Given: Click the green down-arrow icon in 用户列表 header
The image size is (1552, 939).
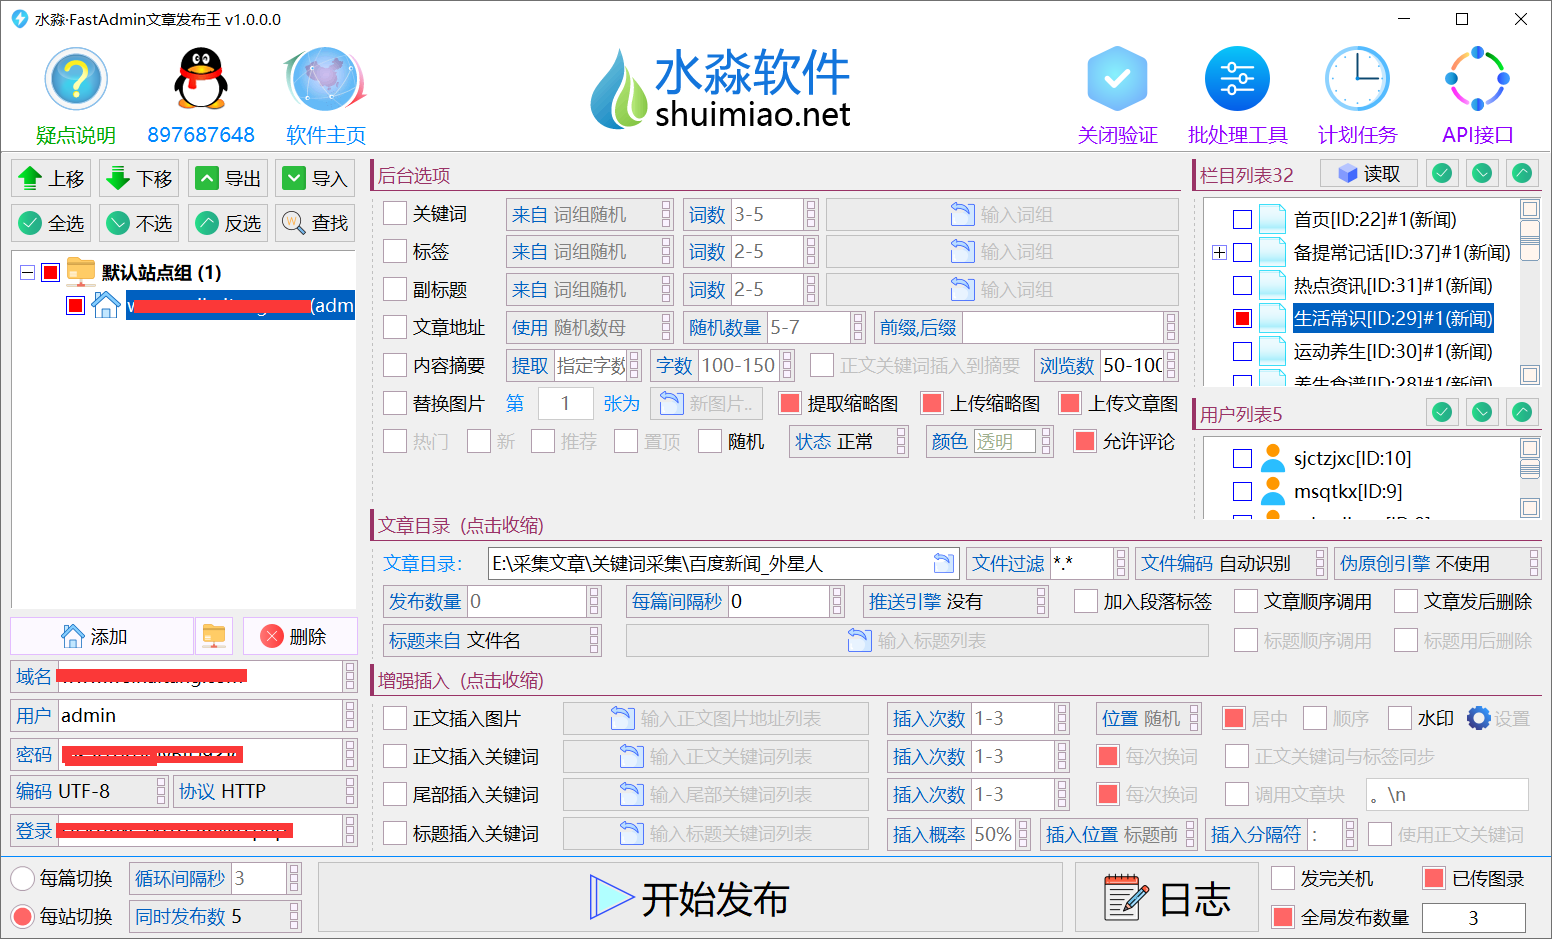Looking at the screenshot, I should [x=1482, y=412].
